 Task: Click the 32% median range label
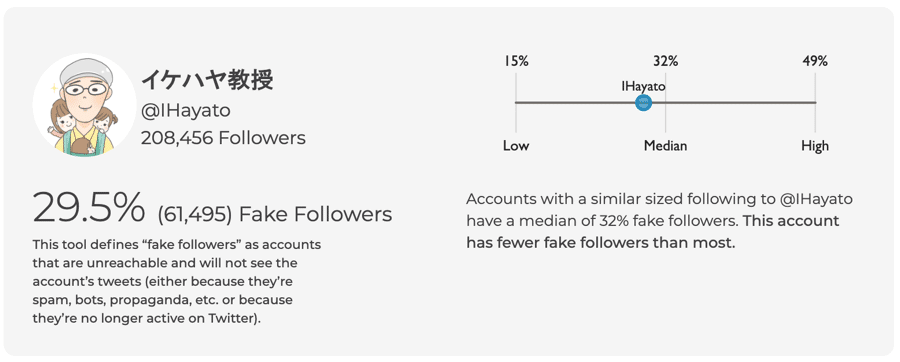click(x=665, y=61)
